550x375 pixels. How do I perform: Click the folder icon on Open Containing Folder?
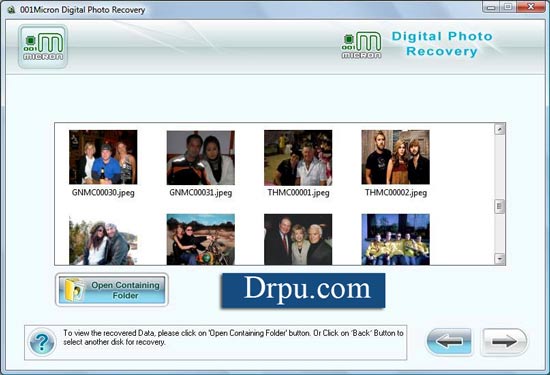pyautogui.click(x=75, y=290)
